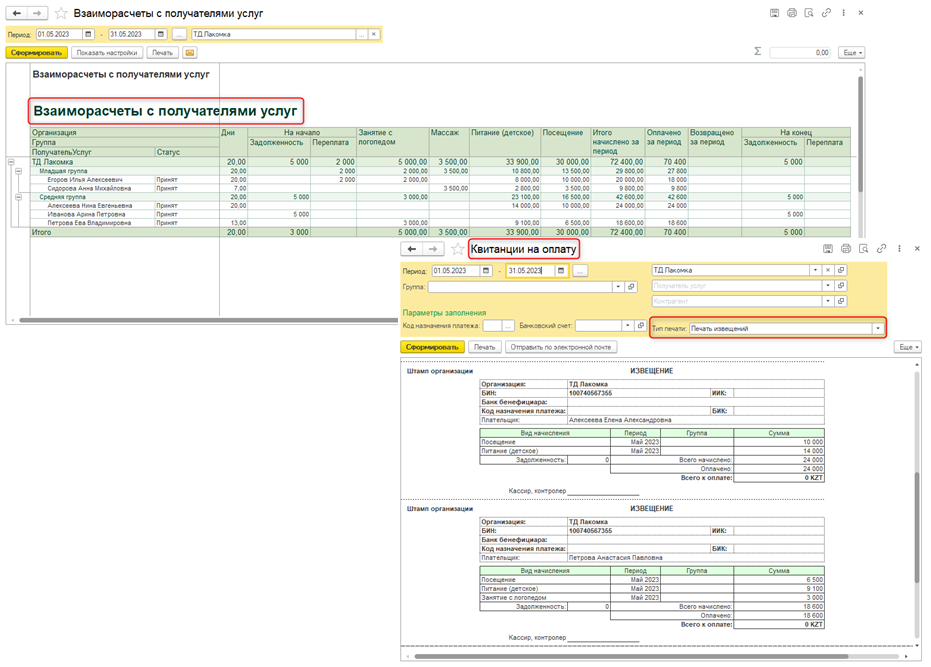The height and width of the screenshot is (667, 931).
Task: Add Взаиморасчеты report to favorites with star
Action: (61, 13)
